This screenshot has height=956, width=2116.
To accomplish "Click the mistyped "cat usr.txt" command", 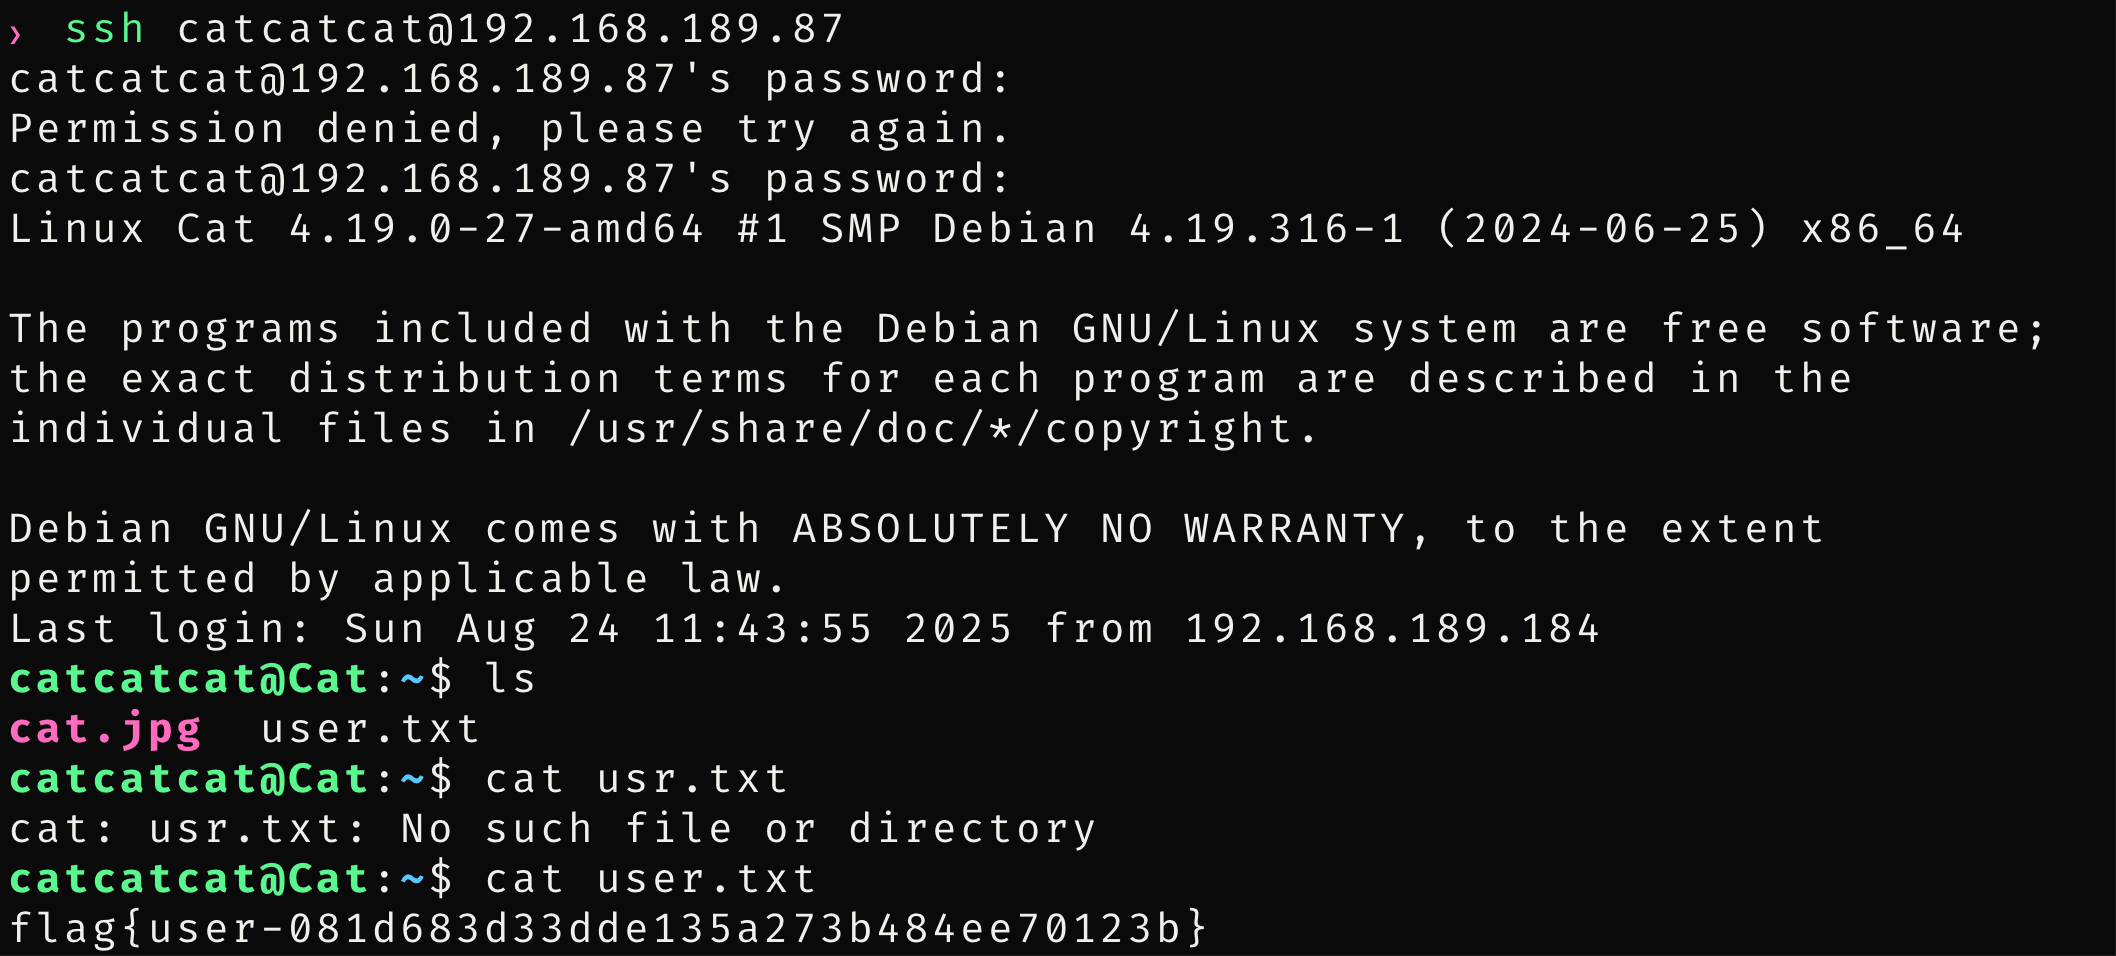I will click(636, 779).
